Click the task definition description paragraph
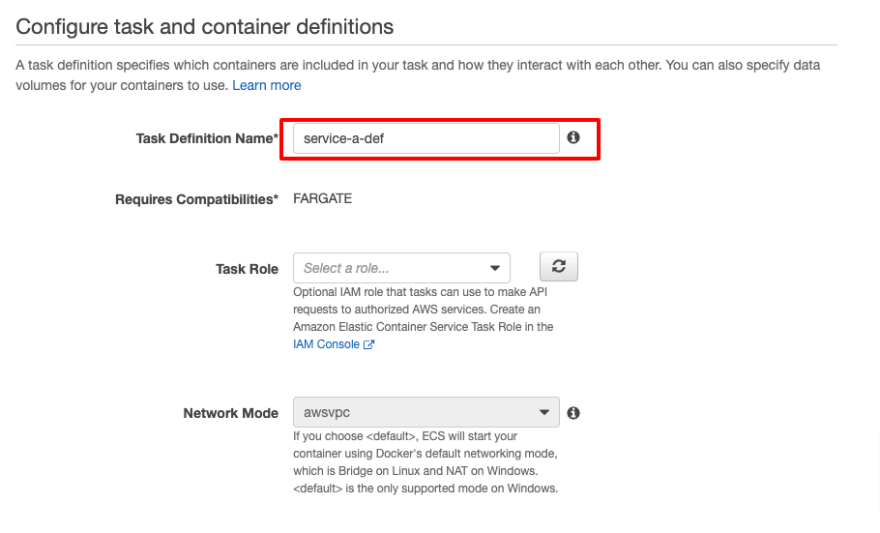The width and height of the screenshot is (880, 533). [418, 75]
